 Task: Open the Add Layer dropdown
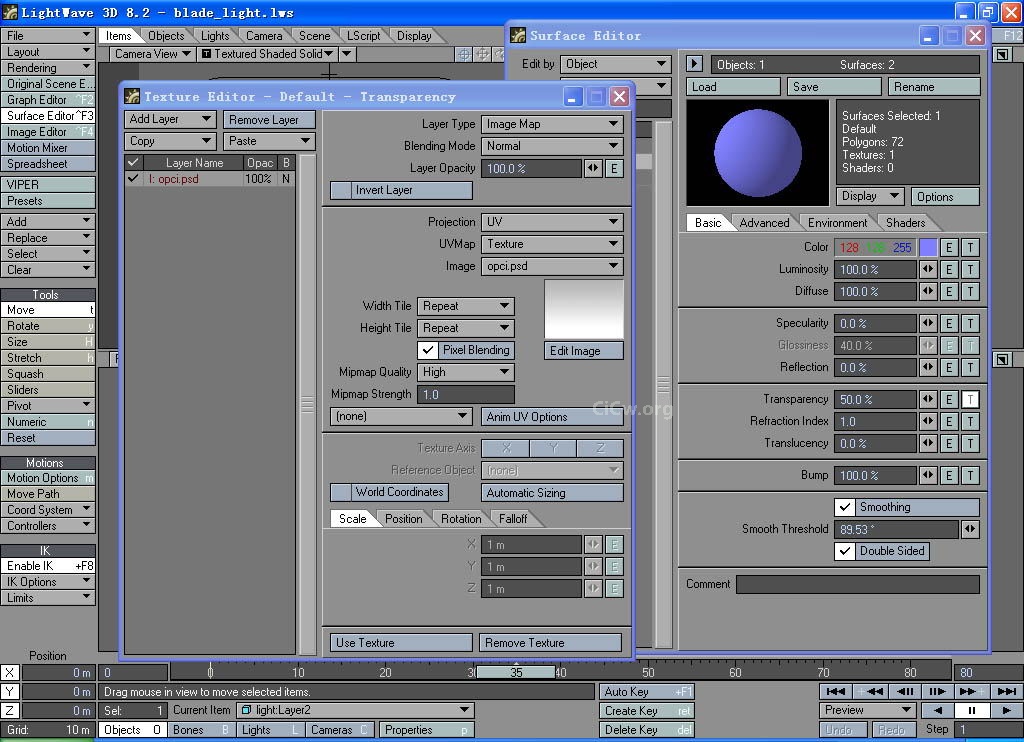pos(170,119)
